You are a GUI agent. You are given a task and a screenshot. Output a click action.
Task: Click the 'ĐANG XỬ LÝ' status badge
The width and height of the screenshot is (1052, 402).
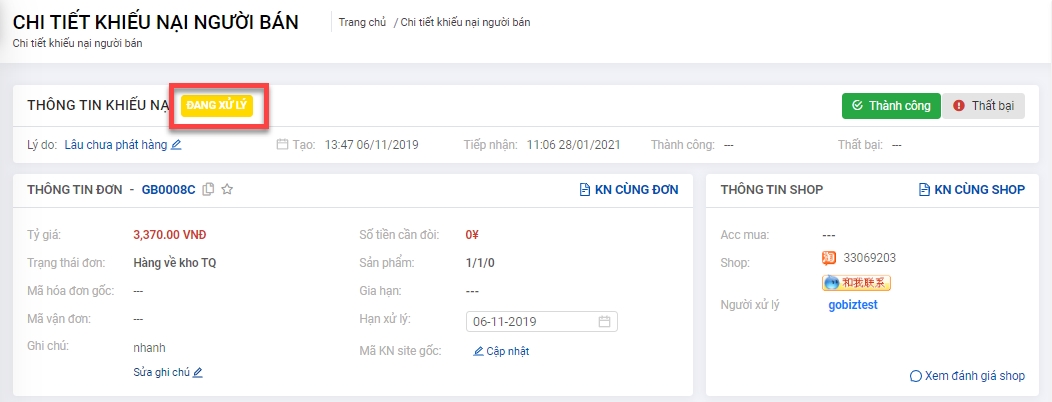tap(218, 105)
